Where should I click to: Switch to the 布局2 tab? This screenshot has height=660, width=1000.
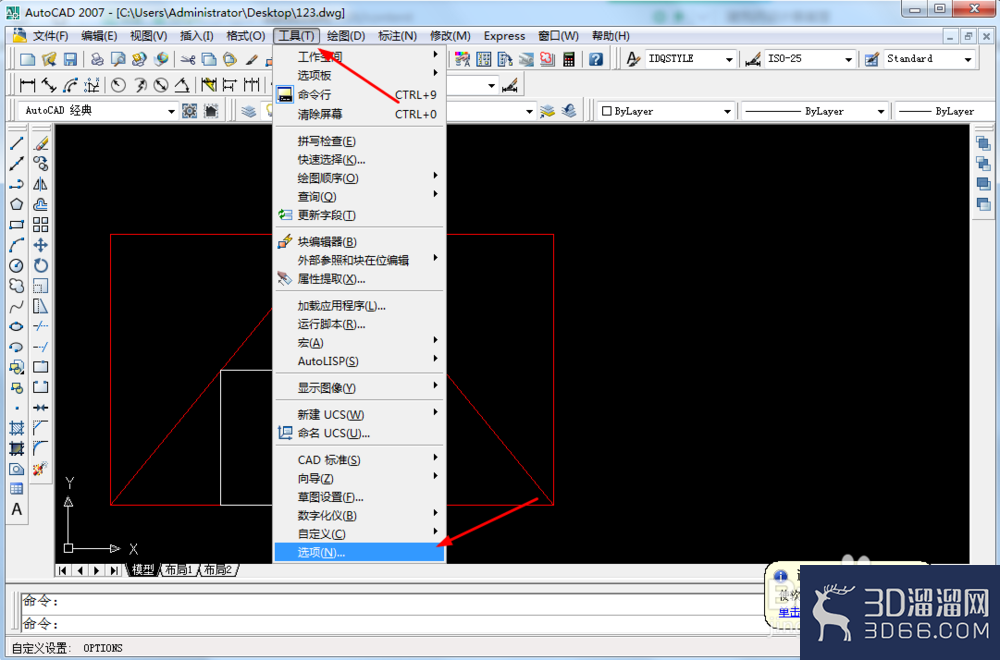tap(218, 569)
